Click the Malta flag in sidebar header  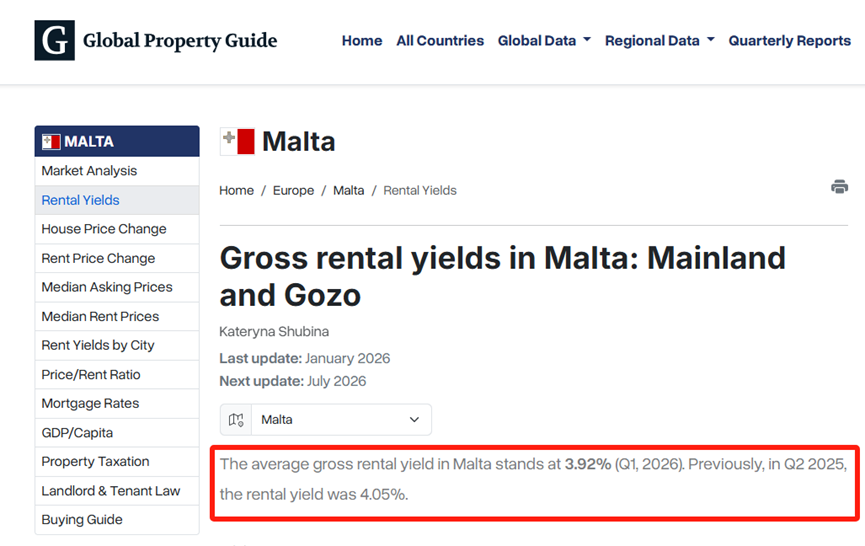click(x=51, y=142)
